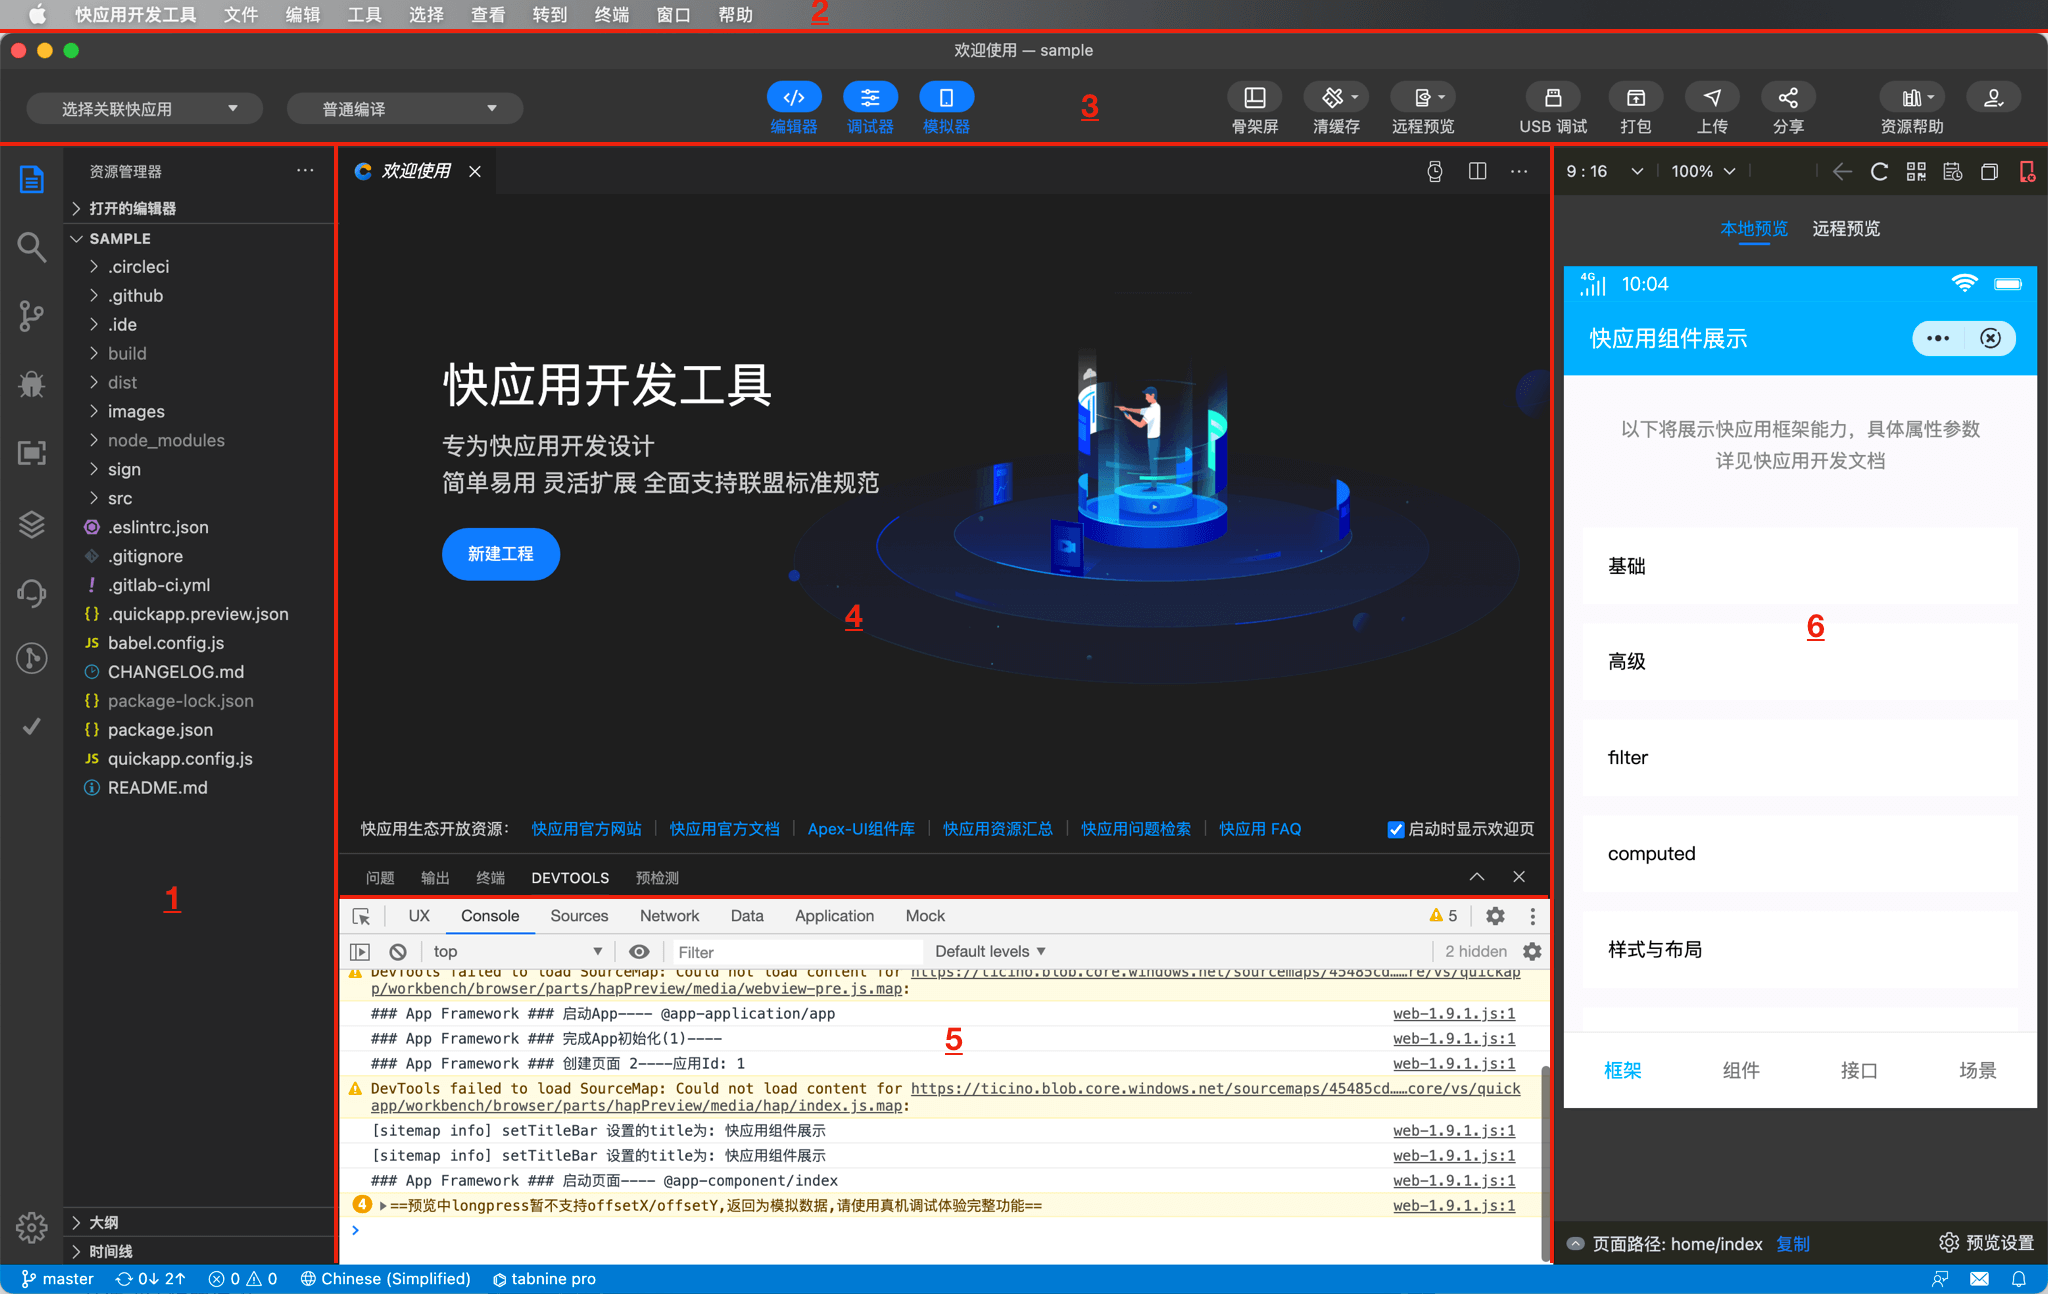Click the QR code icon in preview toolbar
The width and height of the screenshot is (2048, 1294).
pos(1916,171)
